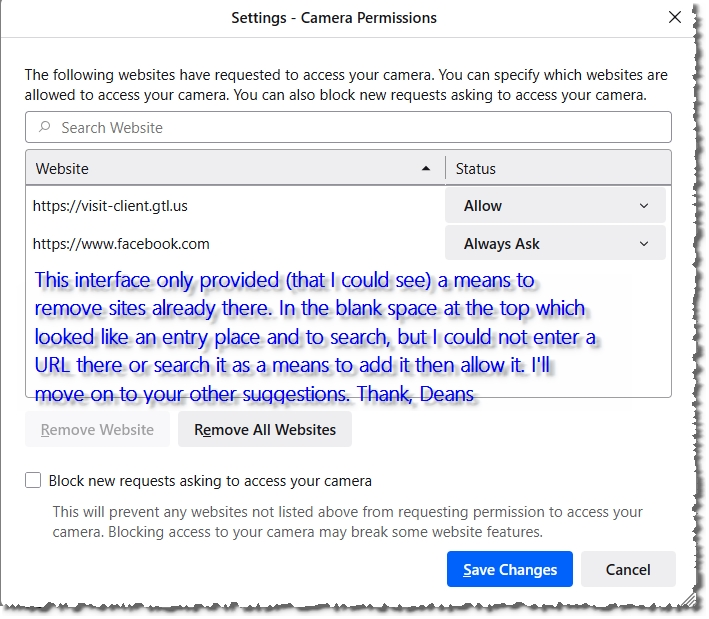Click the Remove Website button

(98, 430)
